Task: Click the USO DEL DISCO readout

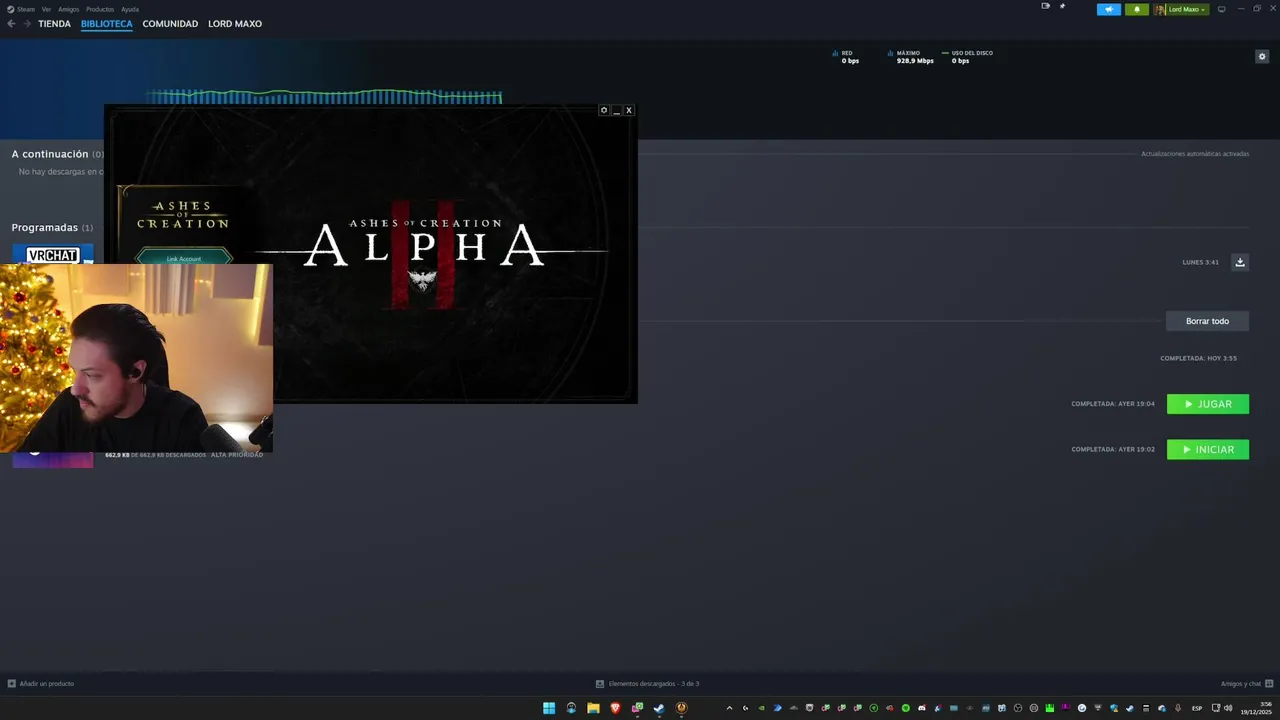Action: point(967,57)
